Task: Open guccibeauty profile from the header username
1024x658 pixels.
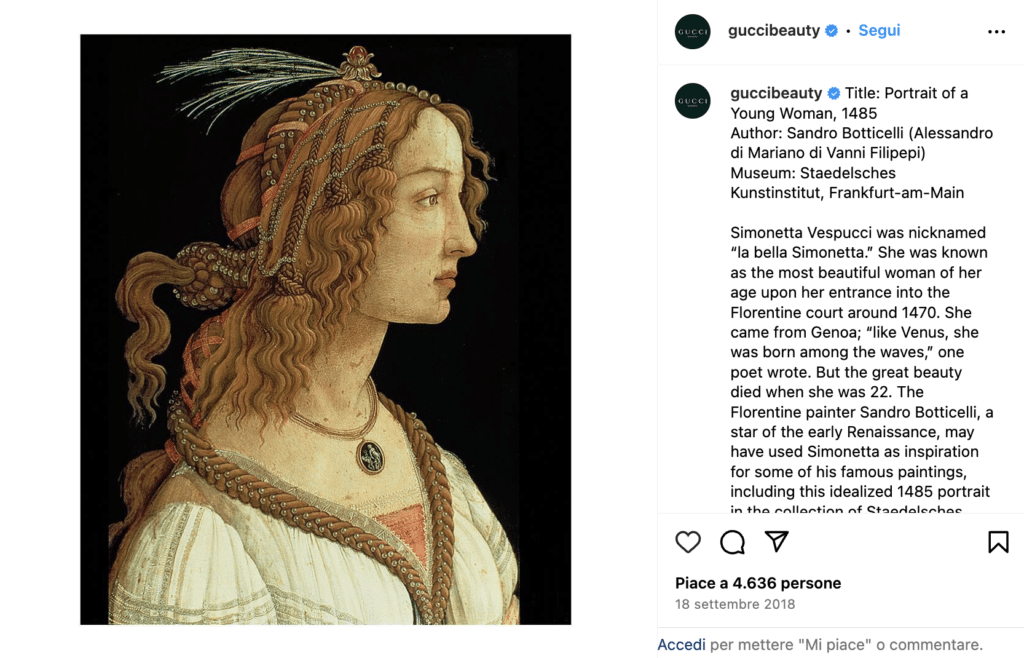Action: click(773, 31)
